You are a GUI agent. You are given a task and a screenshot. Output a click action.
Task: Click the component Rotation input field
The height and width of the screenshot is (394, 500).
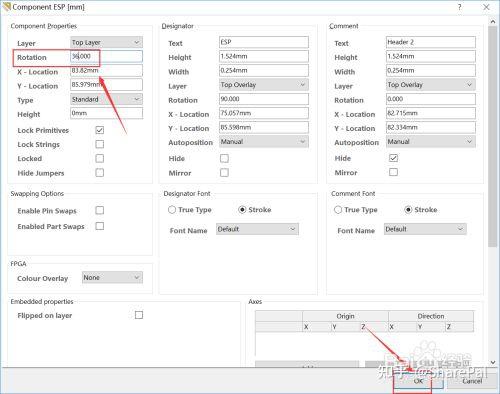click(107, 56)
